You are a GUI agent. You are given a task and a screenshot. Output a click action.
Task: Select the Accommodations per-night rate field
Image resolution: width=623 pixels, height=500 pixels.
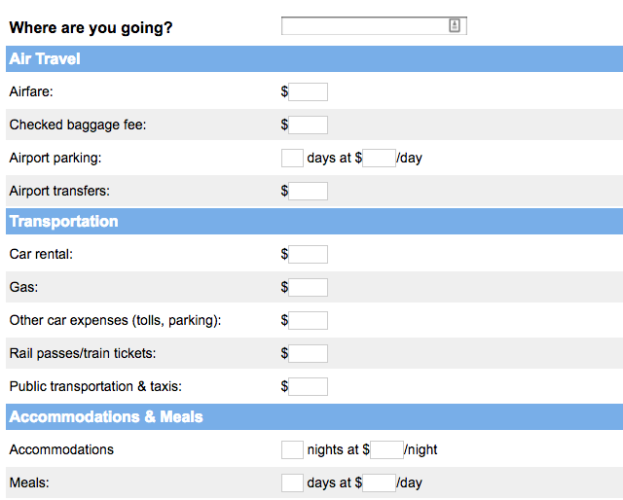[386, 450]
